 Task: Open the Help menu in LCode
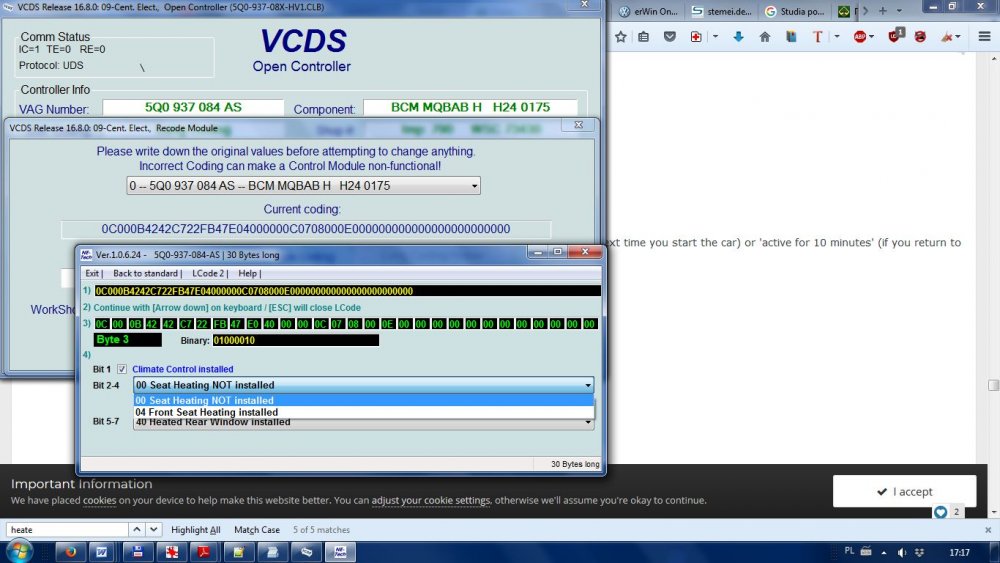click(247, 274)
